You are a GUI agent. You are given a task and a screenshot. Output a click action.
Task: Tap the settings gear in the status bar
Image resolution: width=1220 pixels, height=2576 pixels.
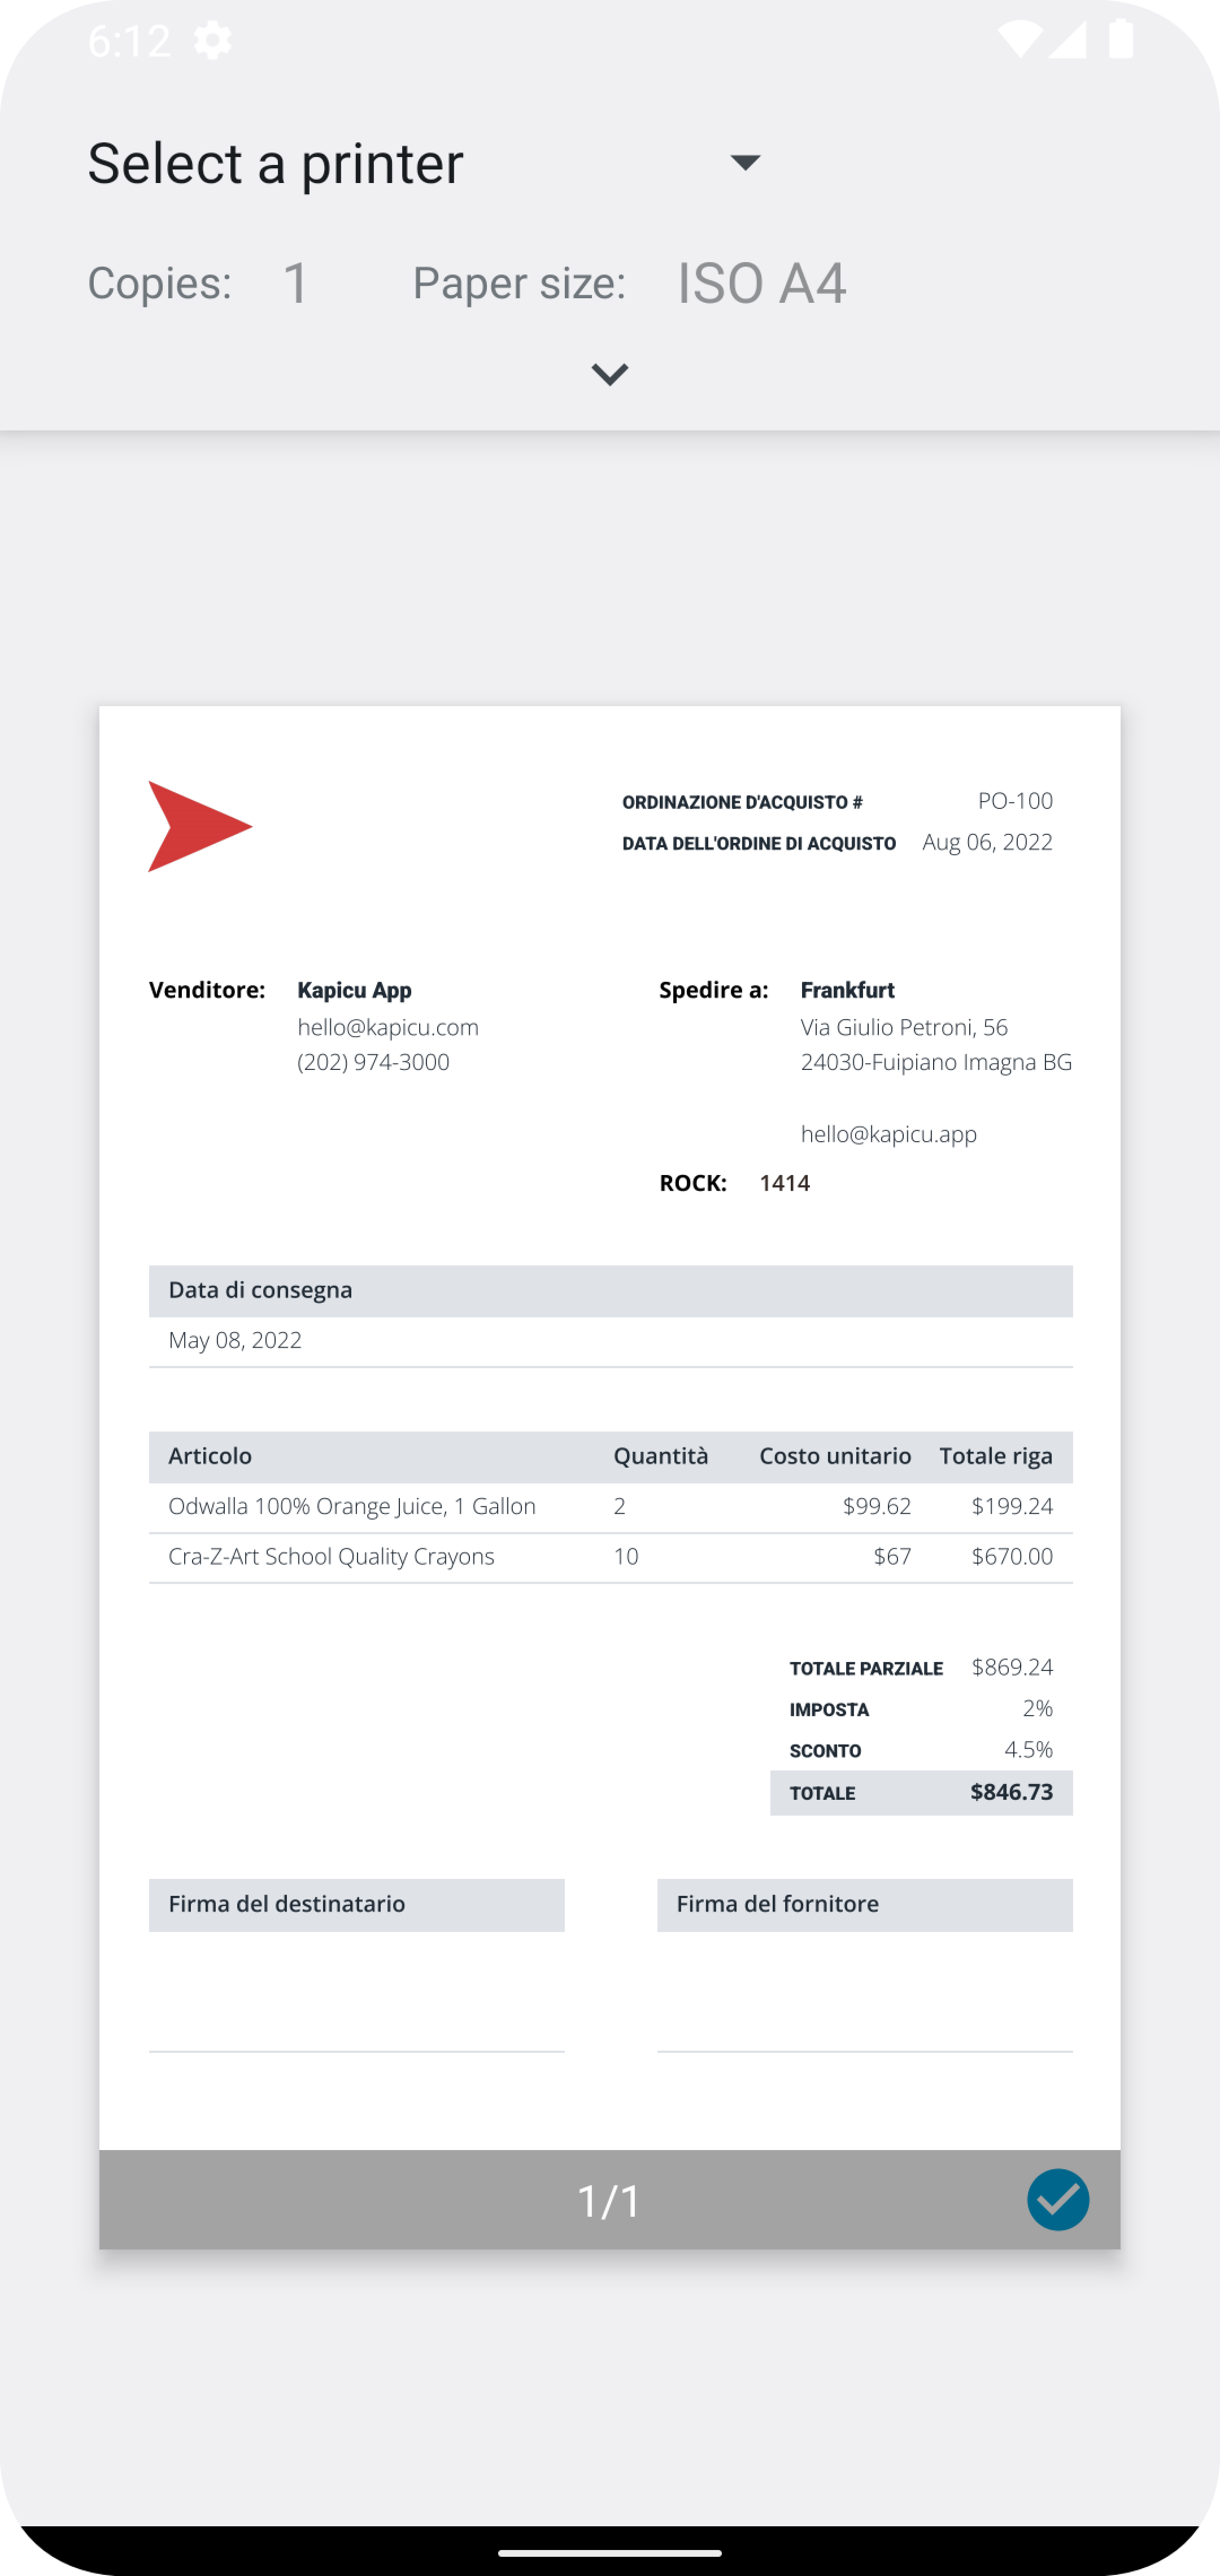click(x=212, y=41)
